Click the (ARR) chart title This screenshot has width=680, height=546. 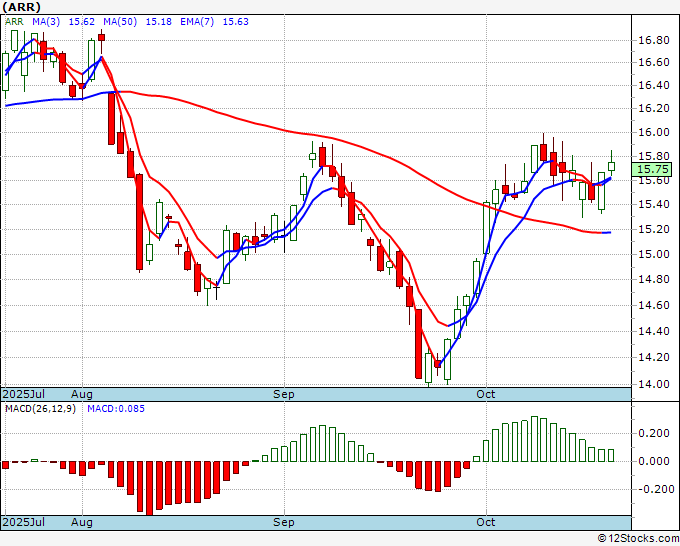pyautogui.click(x=22, y=7)
